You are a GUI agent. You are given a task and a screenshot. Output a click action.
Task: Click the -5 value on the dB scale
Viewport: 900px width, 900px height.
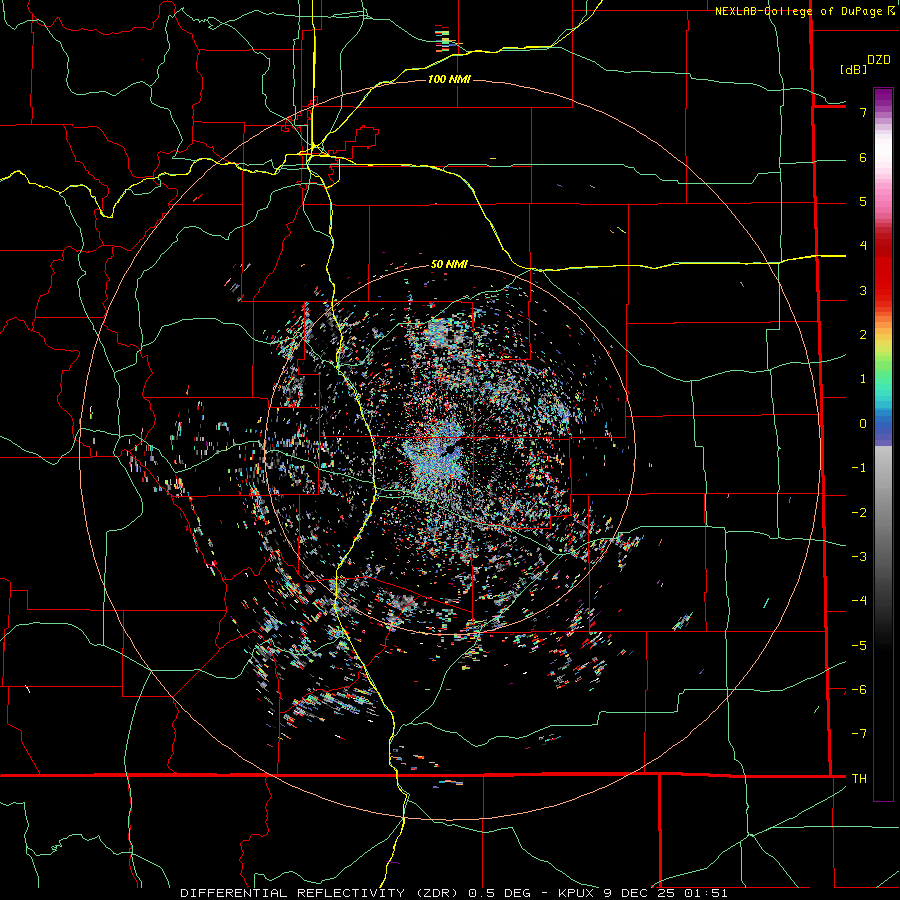[x=859, y=646]
